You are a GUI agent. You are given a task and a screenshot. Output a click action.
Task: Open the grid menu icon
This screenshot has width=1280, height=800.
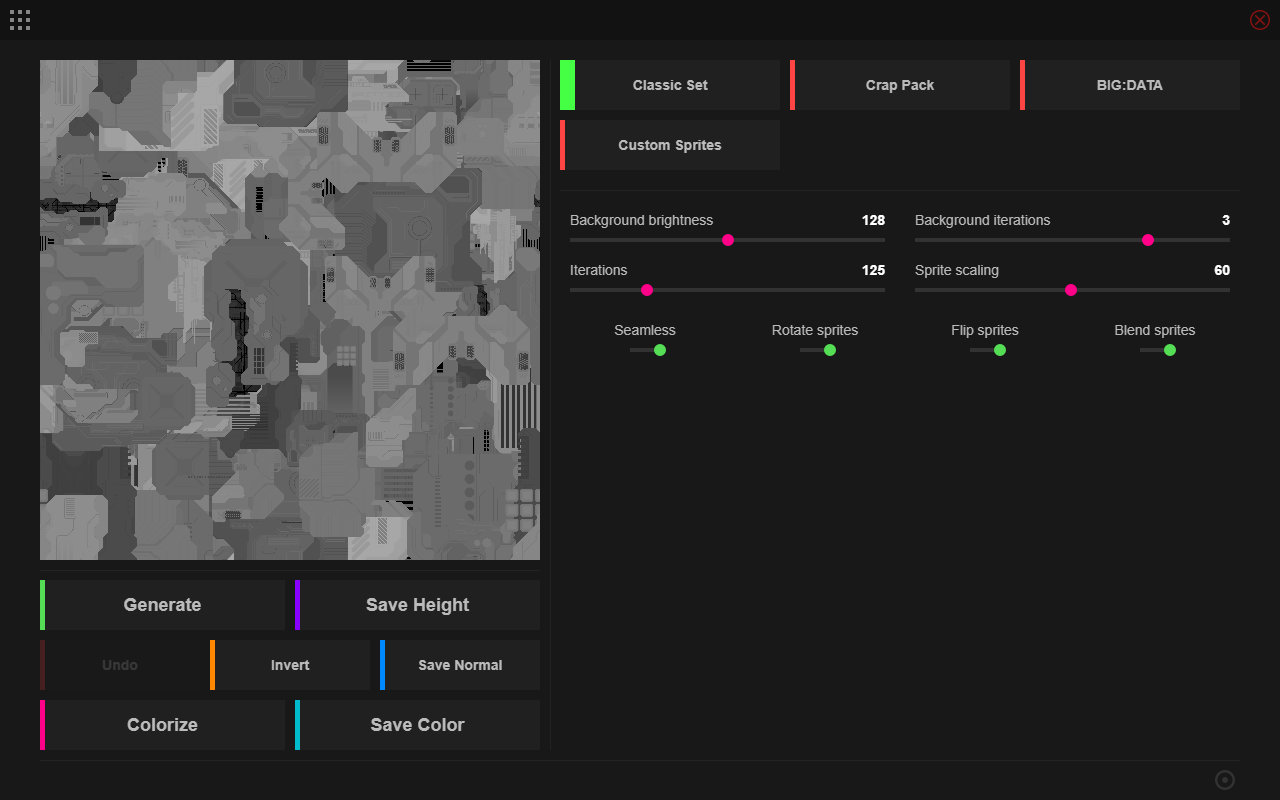[x=20, y=20]
